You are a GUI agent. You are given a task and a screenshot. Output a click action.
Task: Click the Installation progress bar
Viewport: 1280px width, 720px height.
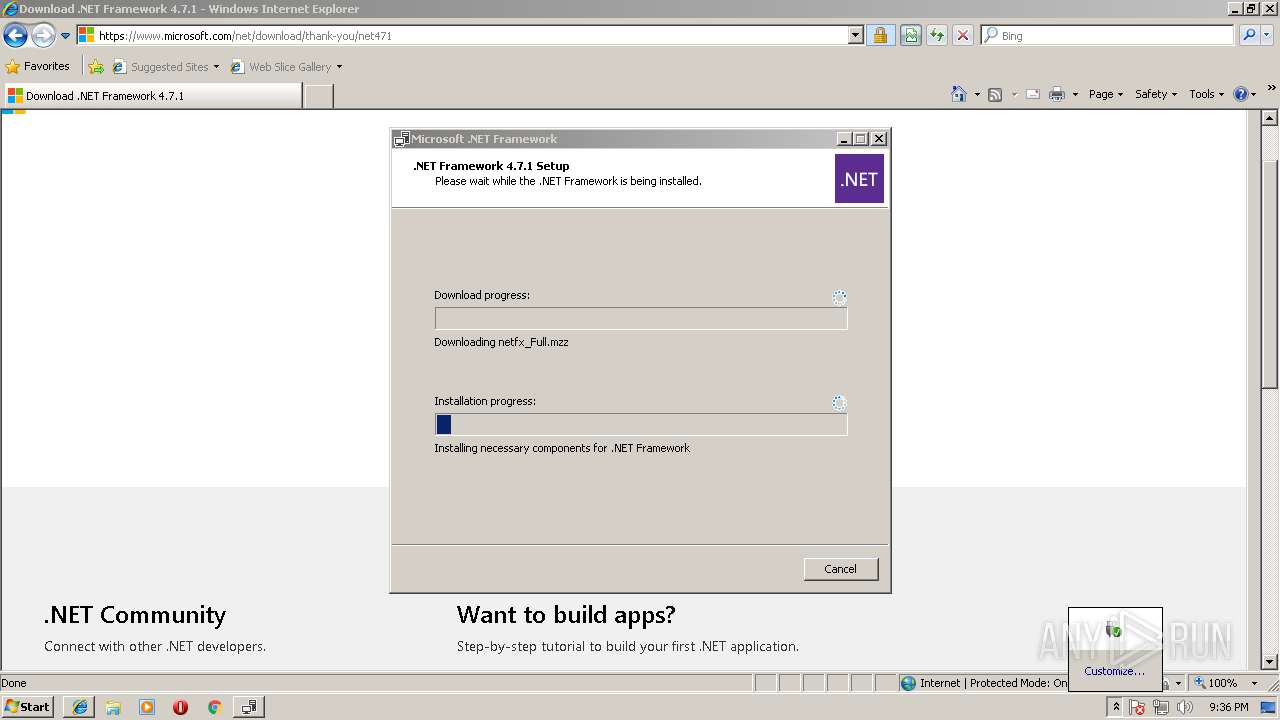click(641, 425)
